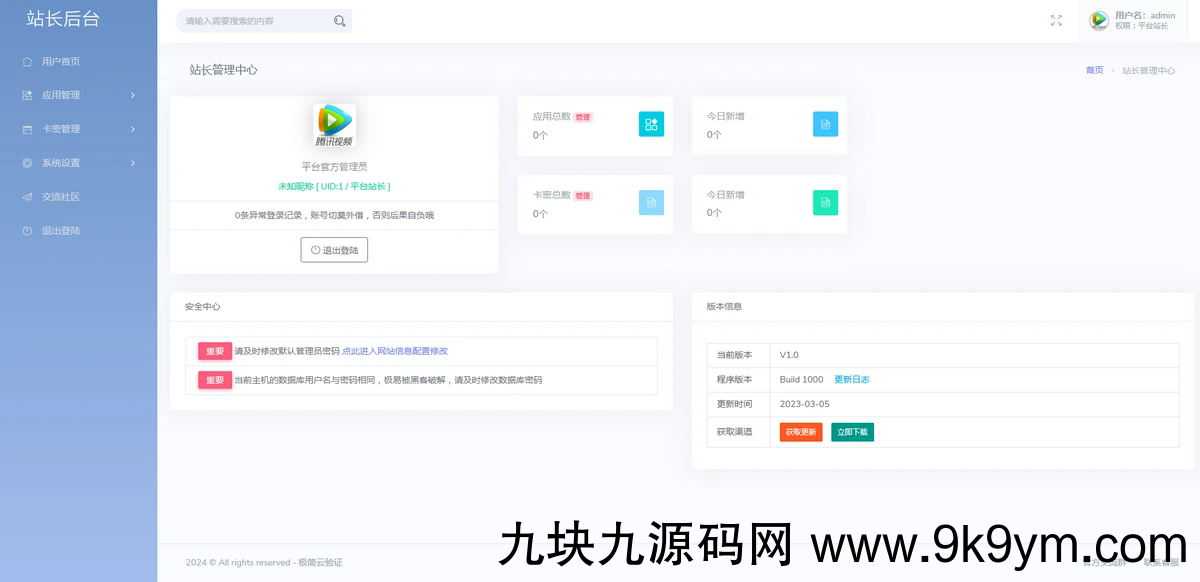Open 用户首页 in the sidebar

coord(60,61)
